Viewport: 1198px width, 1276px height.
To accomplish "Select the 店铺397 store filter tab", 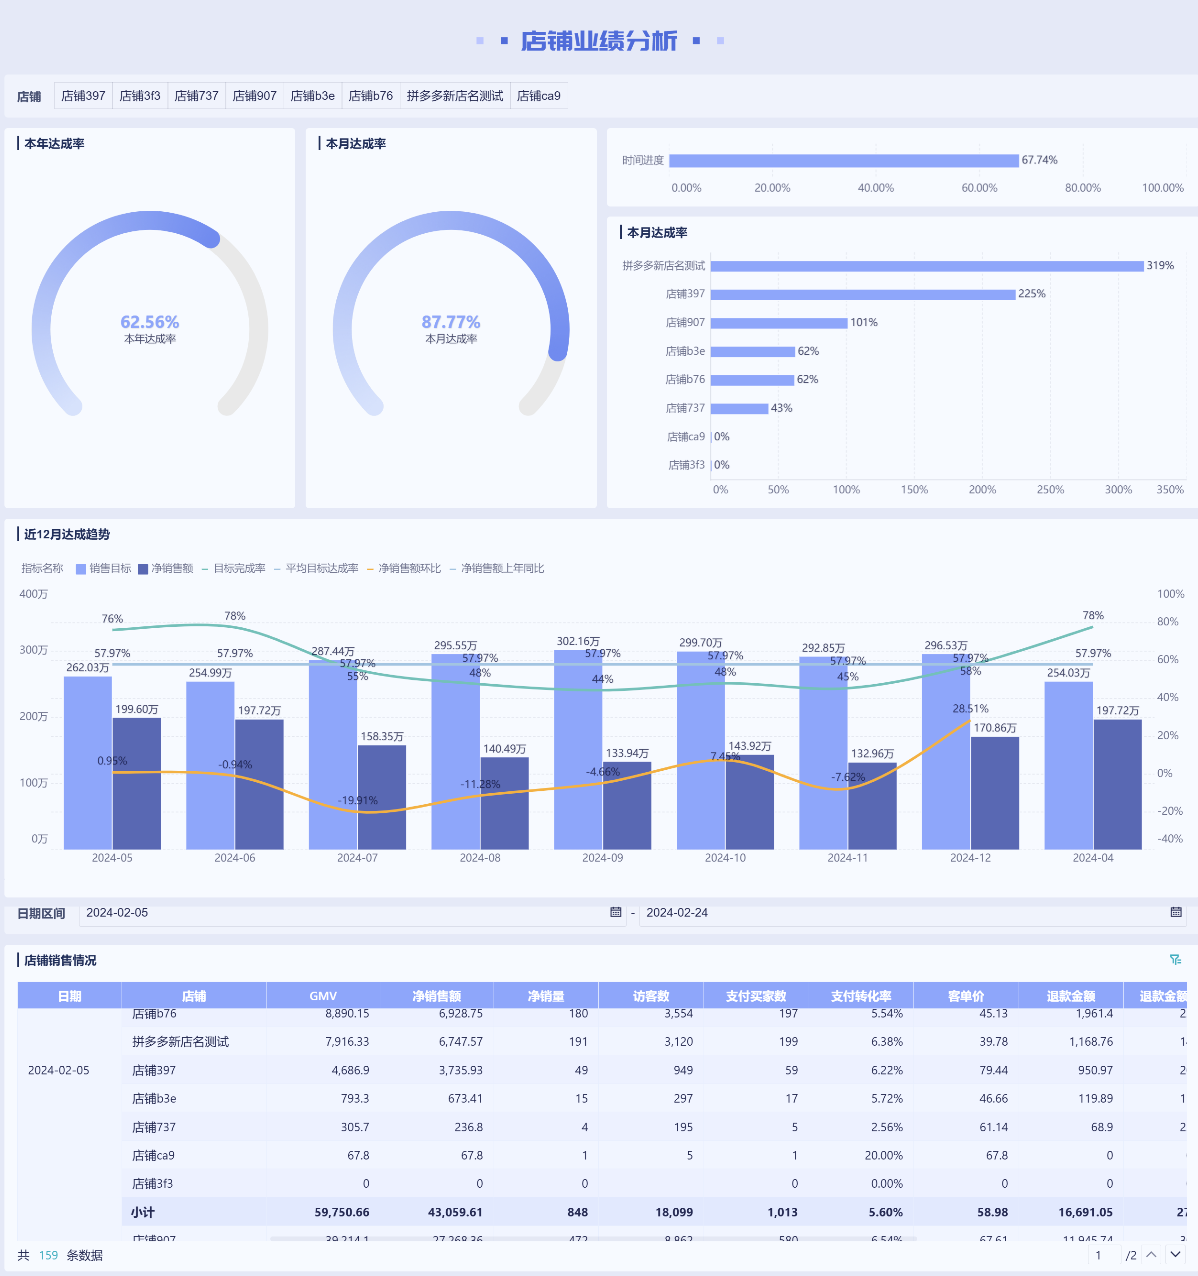I will 83,96.
